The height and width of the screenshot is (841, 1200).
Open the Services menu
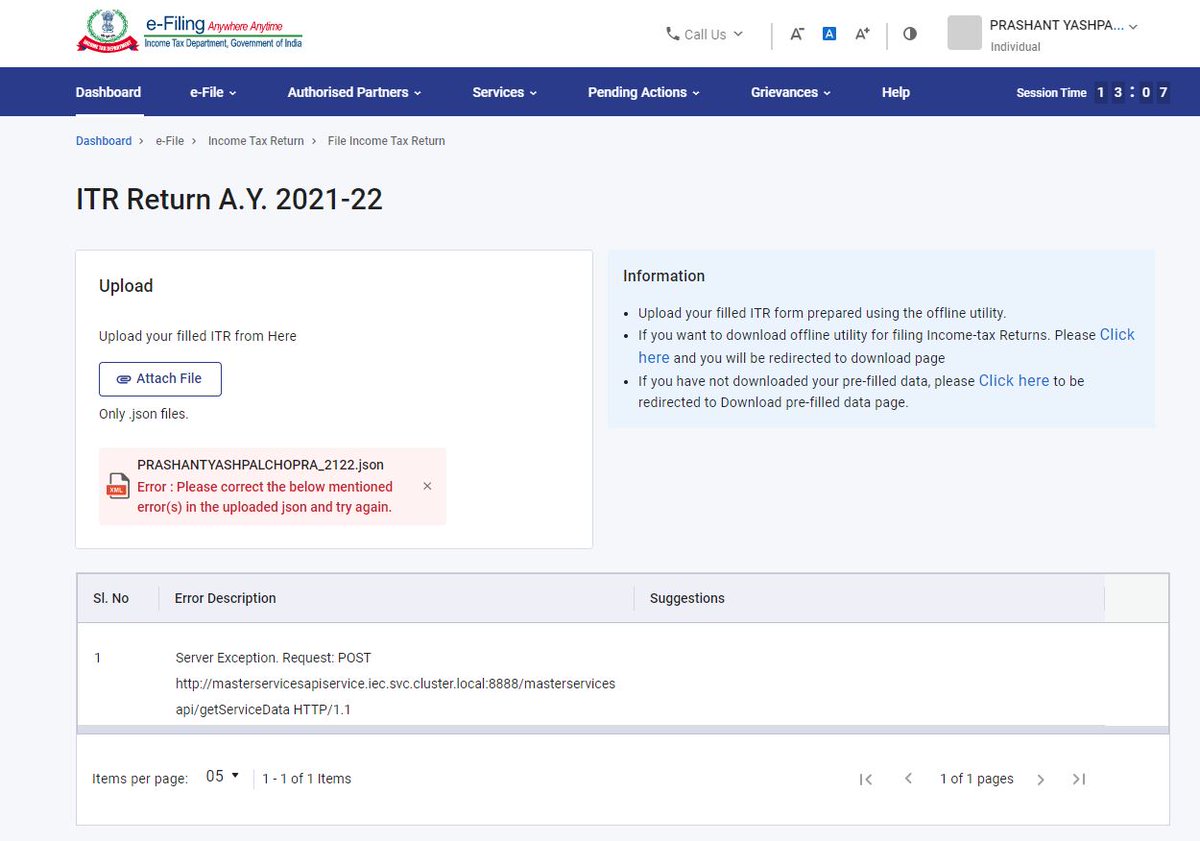504,92
